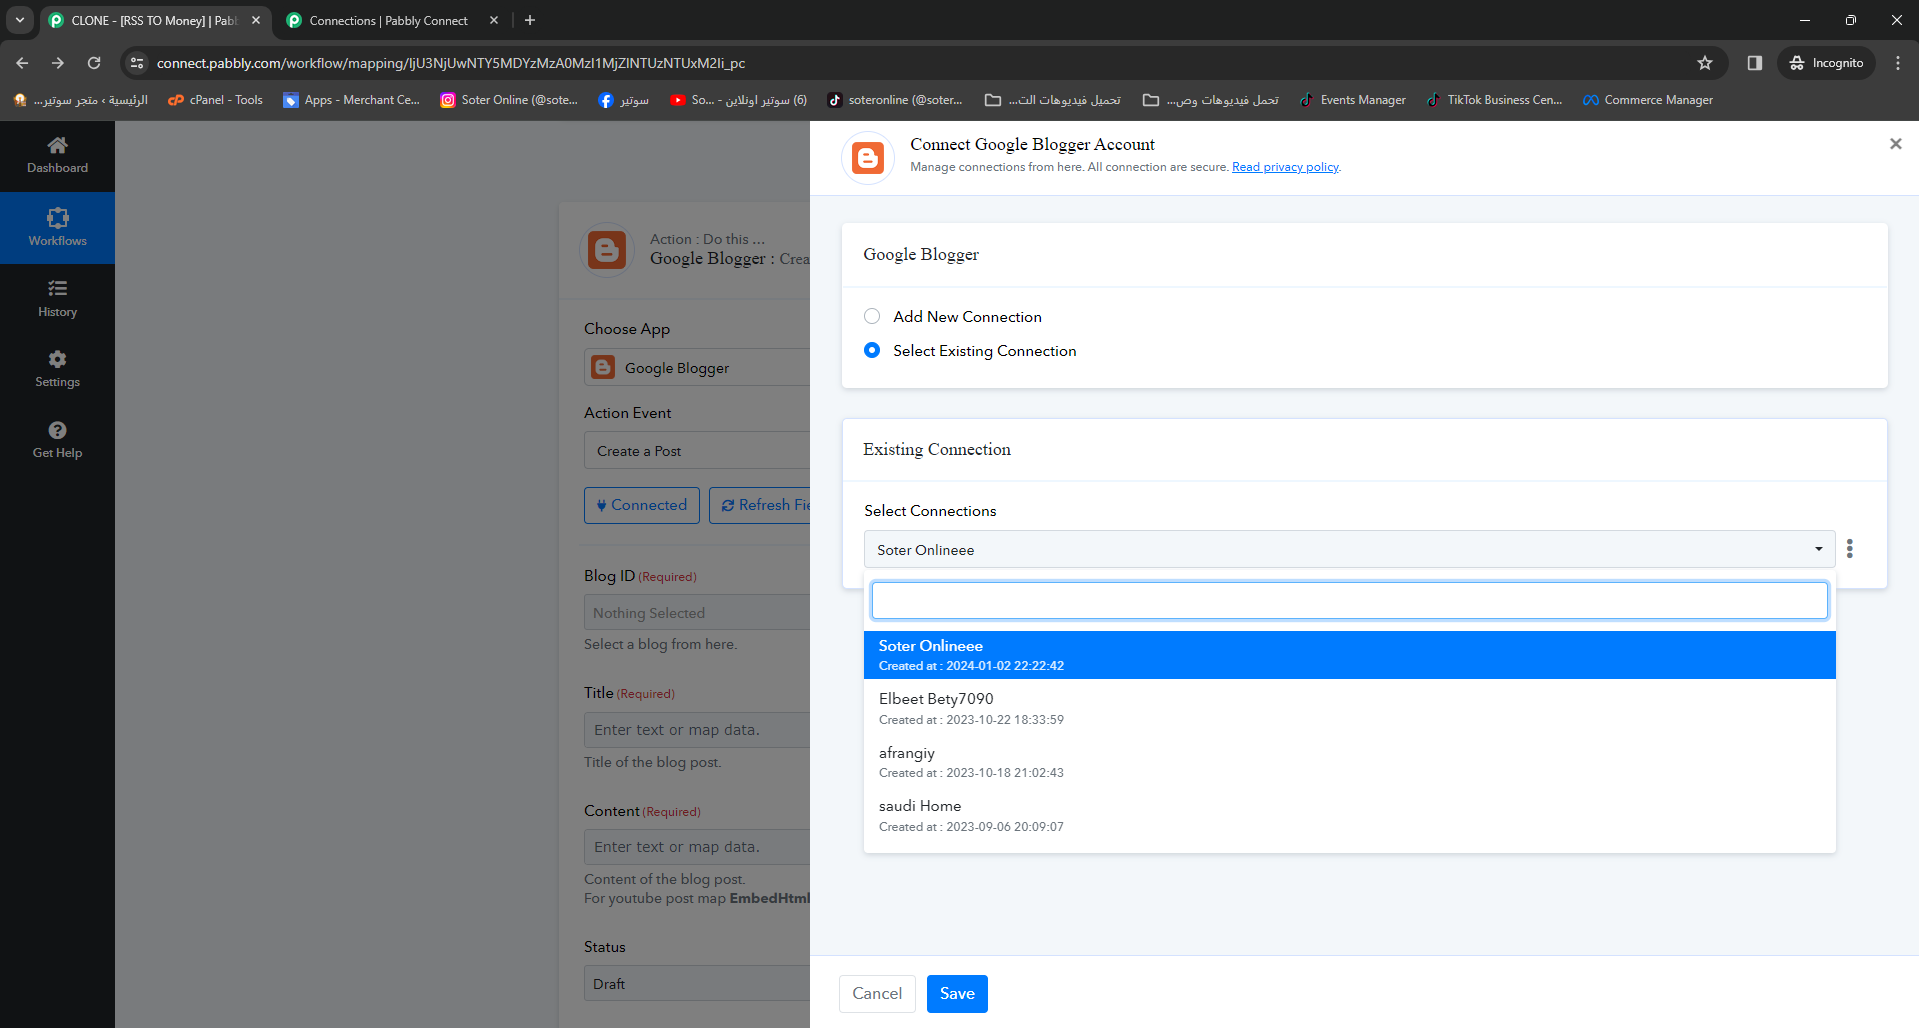Image resolution: width=1919 pixels, height=1028 pixels.
Task: Click the Connected button
Action: (x=642, y=505)
